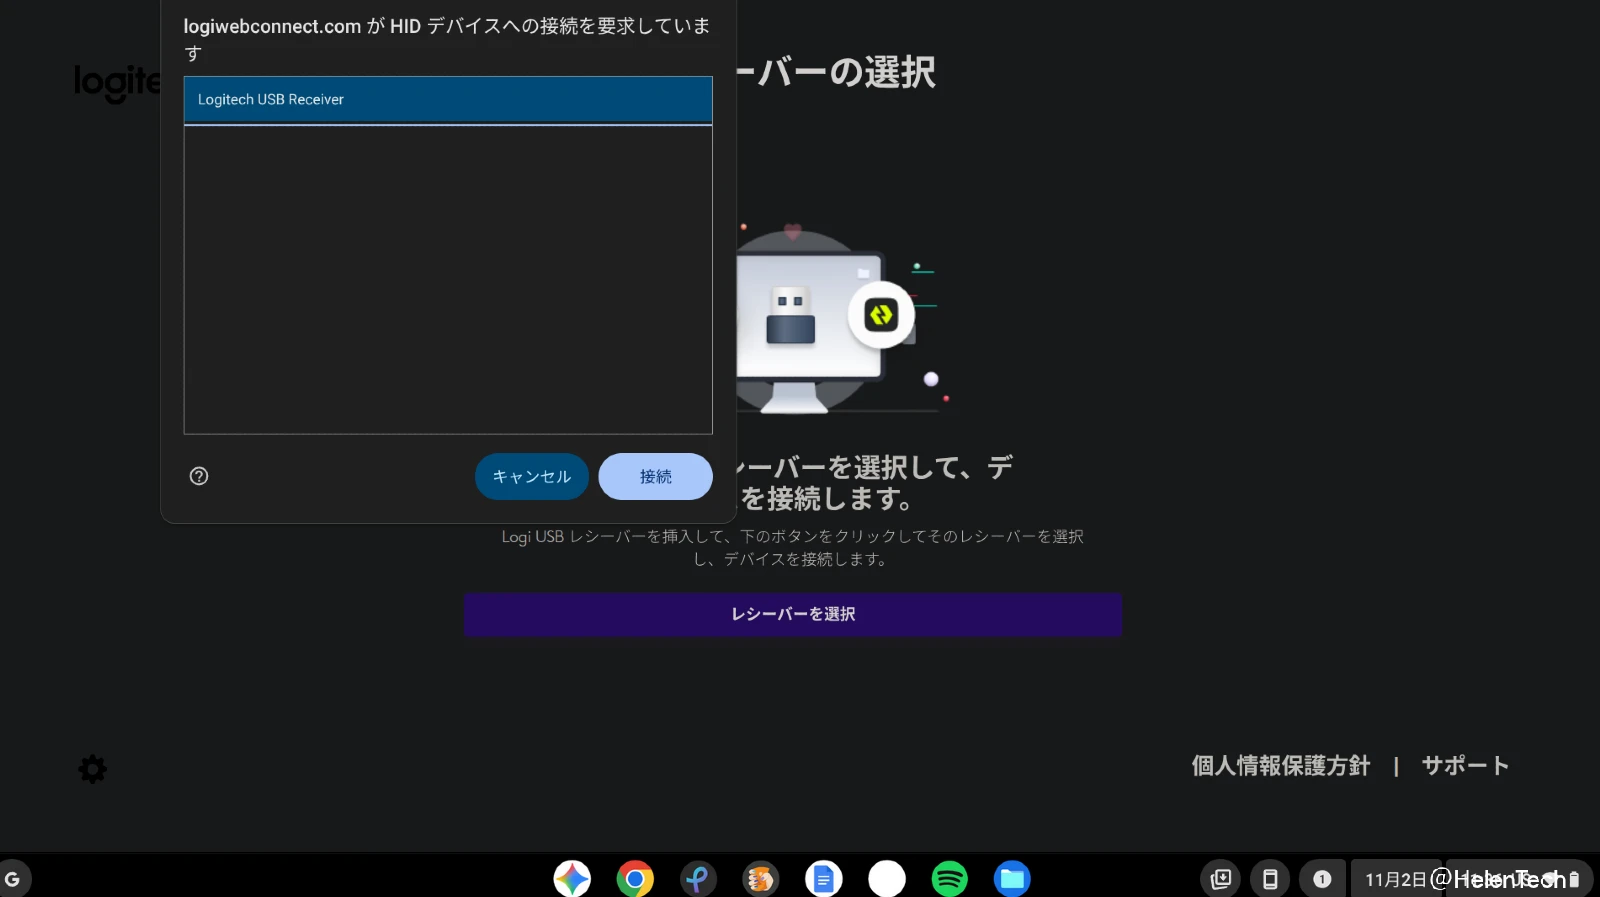Open Google Chrome from the shelf
The height and width of the screenshot is (897, 1600).
pyautogui.click(x=635, y=879)
